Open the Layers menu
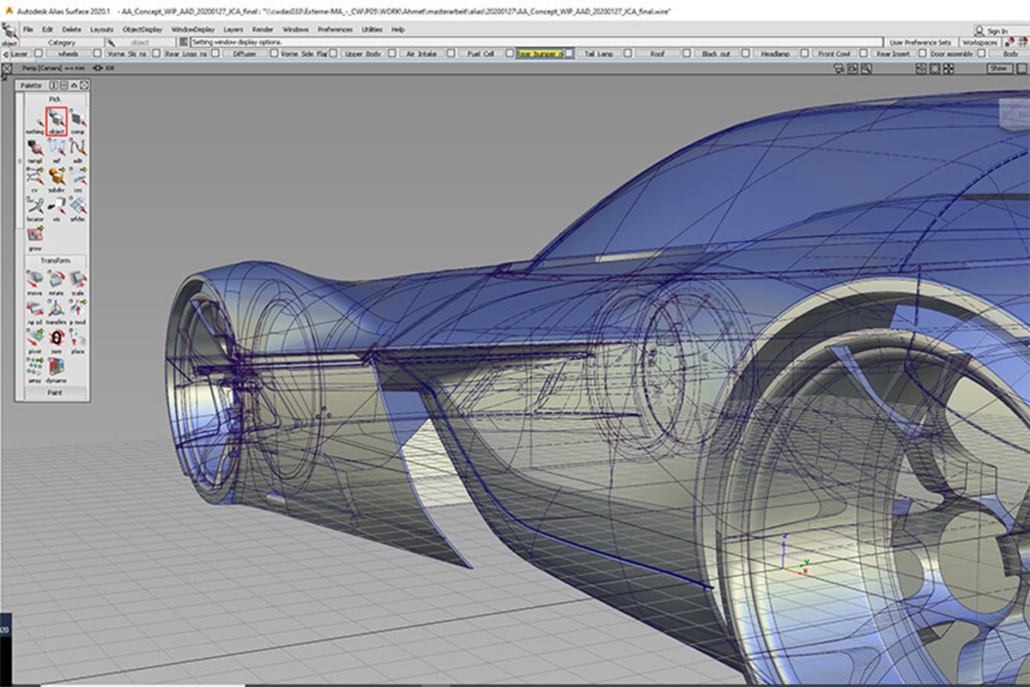The width and height of the screenshot is (1030, 687). pyautogui.click(x=233, y=30)
